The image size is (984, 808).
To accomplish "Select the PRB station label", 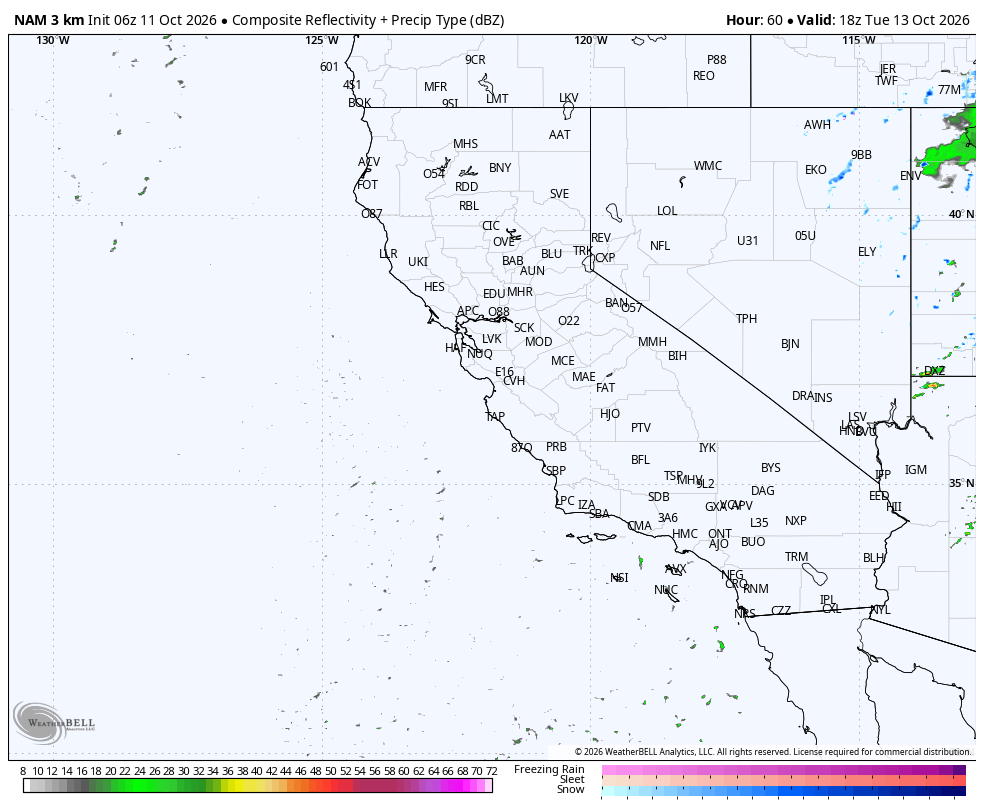I will click(x=556, y=447).
